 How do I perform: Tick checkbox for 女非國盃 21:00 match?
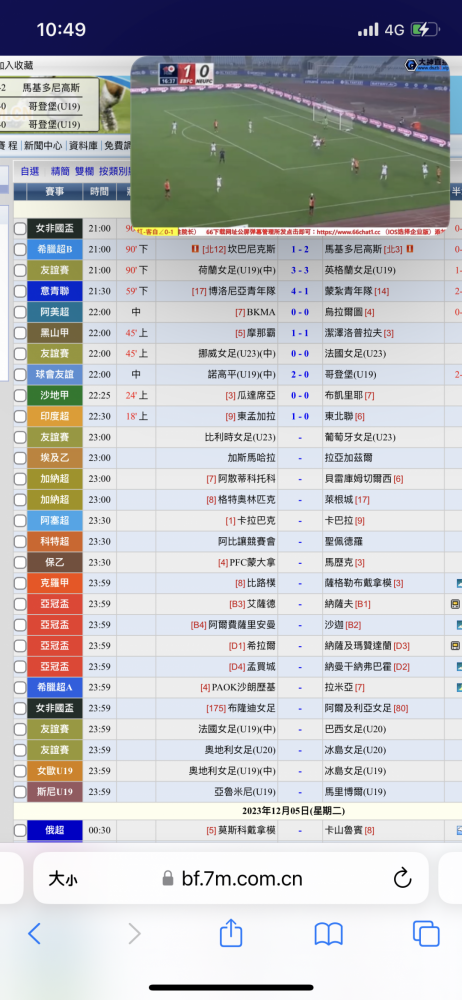(20, 229)
